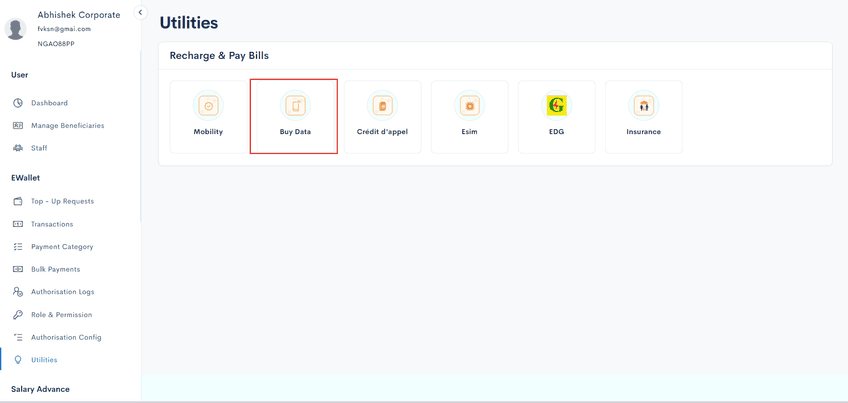Screen dimensions: 848x403
Task: Click the Transactions icon in sidebar
Action: coord(18,224)
